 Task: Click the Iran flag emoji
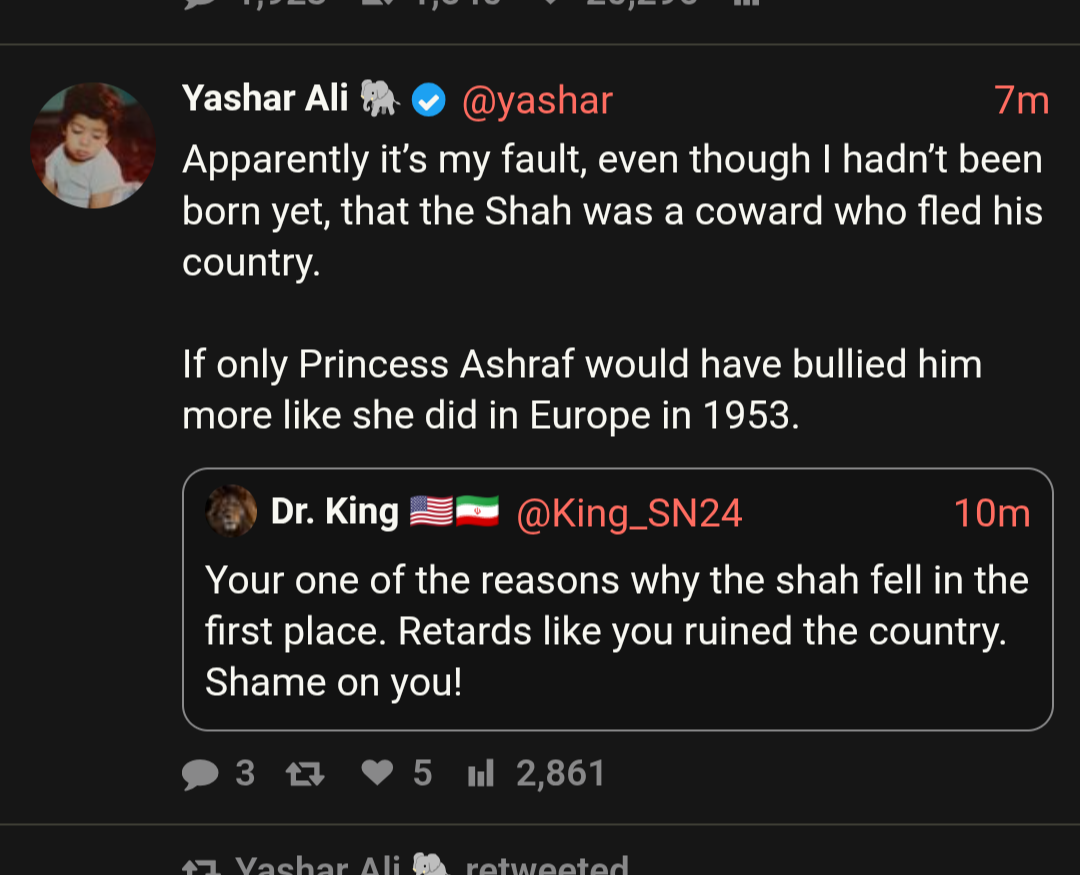[478, 513]
